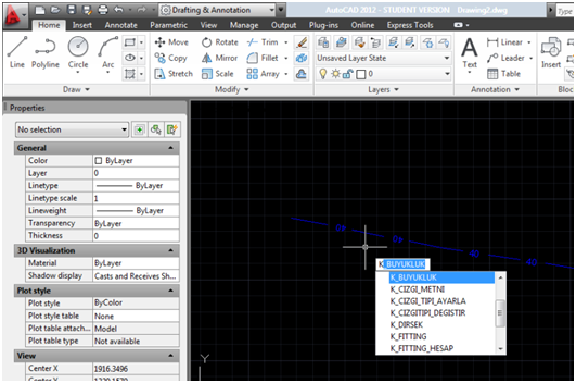Viewport: 575px width, 381px height.
Task: Click the Table tool
Action: [x=503, y=74]
